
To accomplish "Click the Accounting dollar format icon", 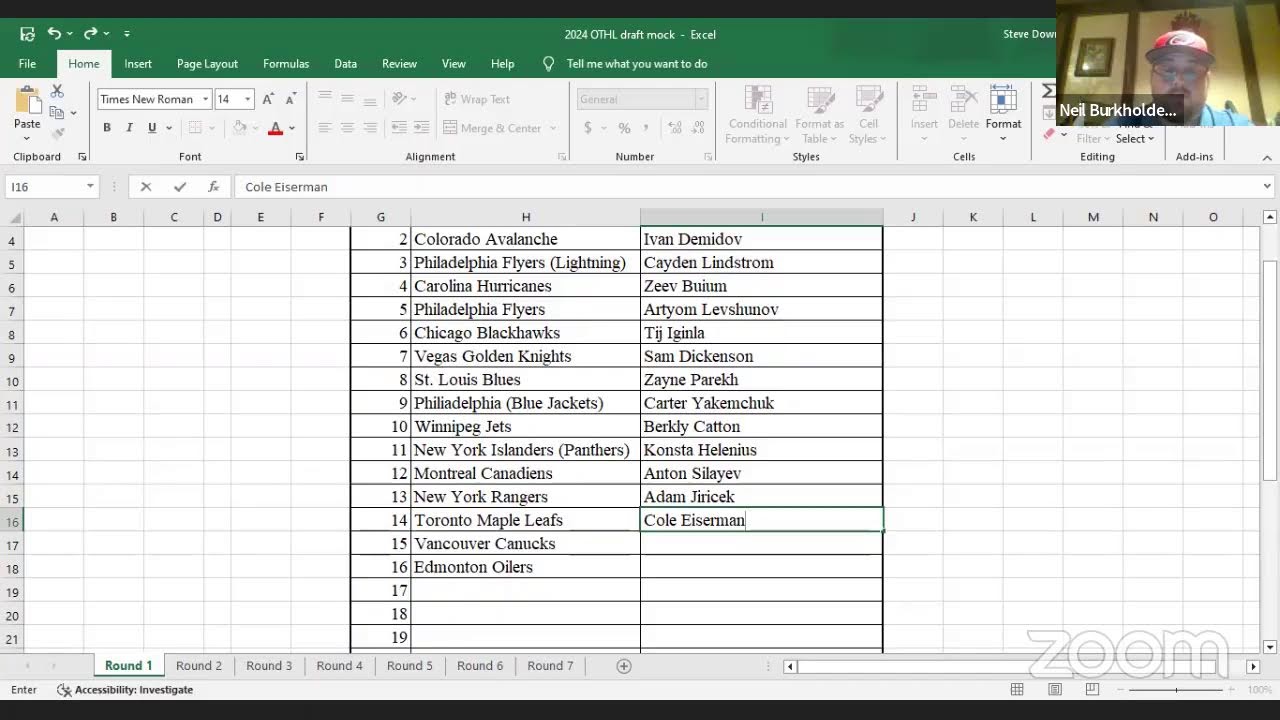I will pos(588,128).
